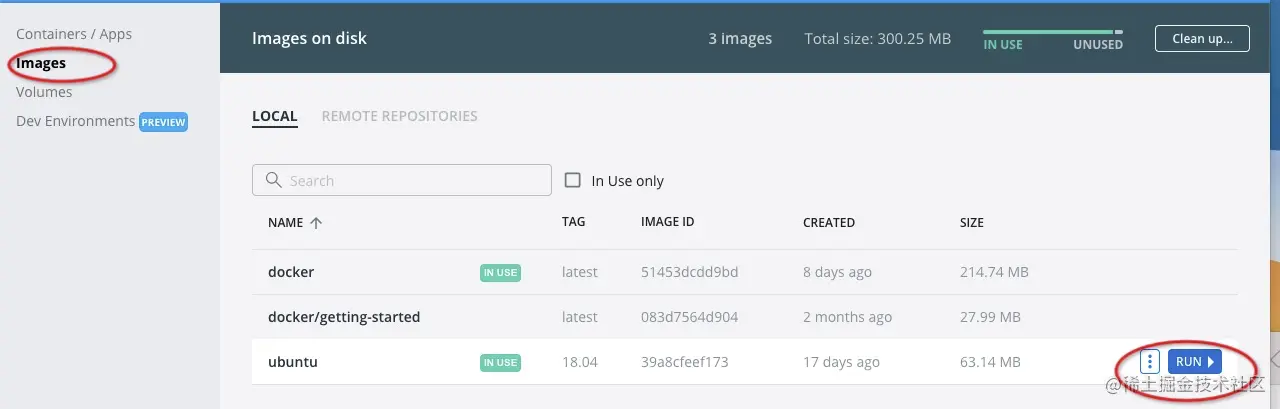
Task: Select the ubuntu image name
Action: pos(293,362)
